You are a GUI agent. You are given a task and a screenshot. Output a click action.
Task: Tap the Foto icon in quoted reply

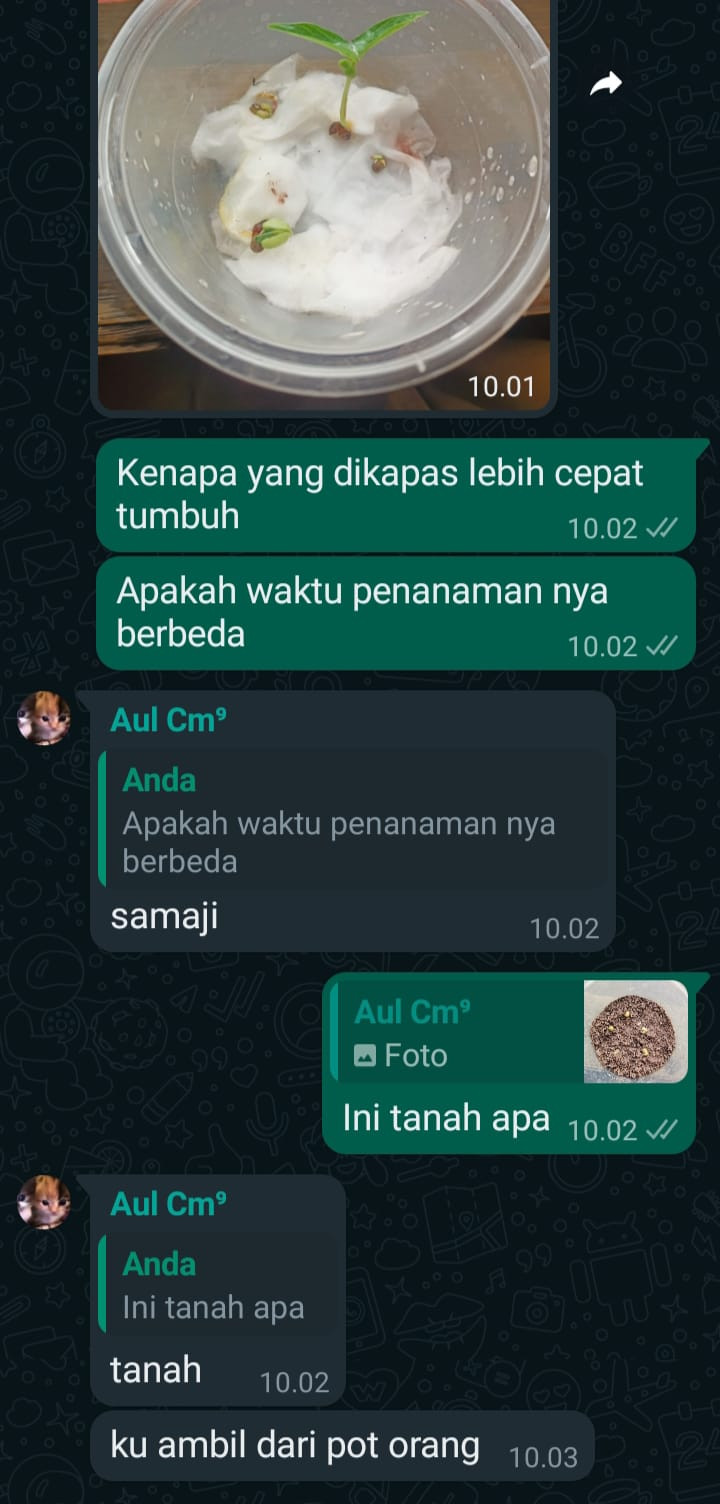coord(366,1056)
